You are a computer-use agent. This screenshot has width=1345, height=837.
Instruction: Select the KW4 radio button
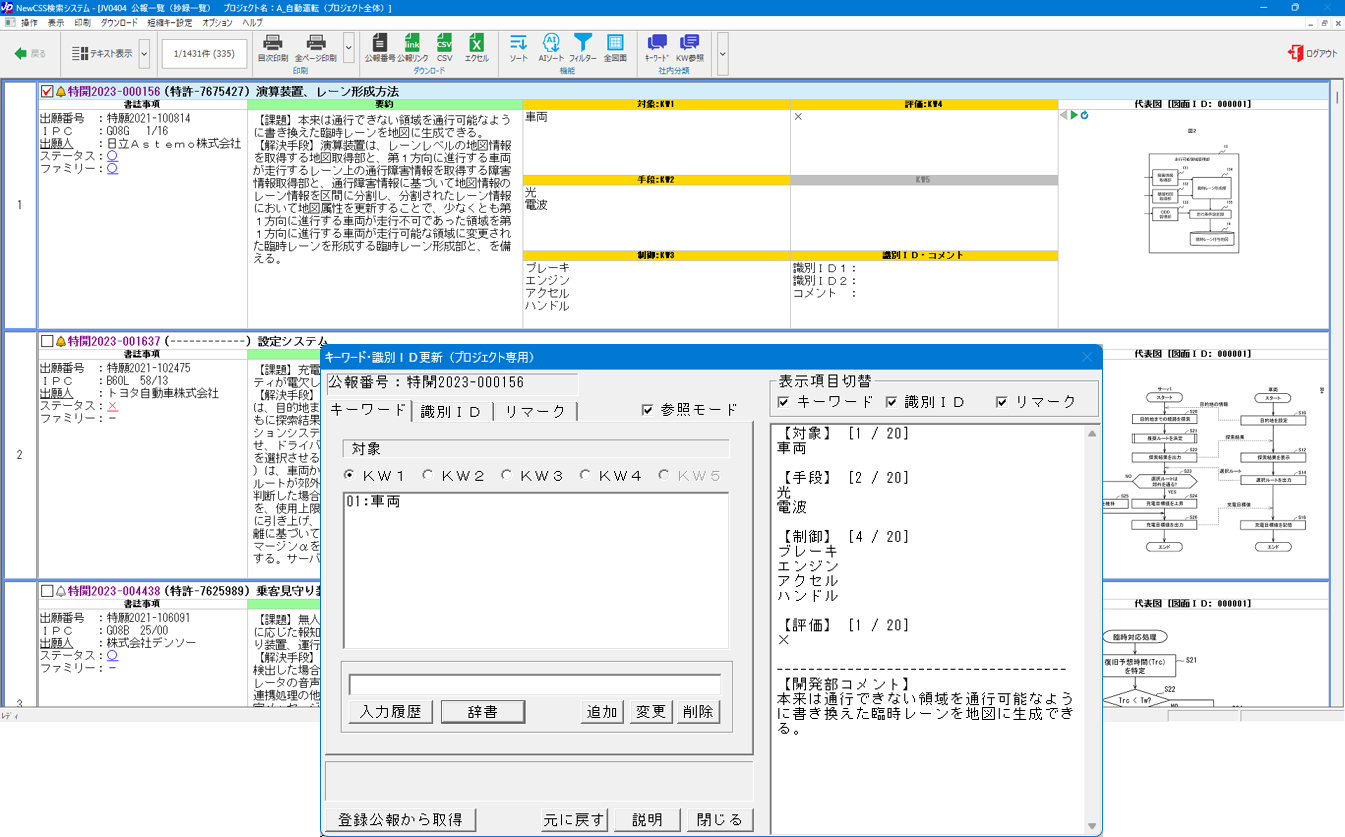coord(586,476)
